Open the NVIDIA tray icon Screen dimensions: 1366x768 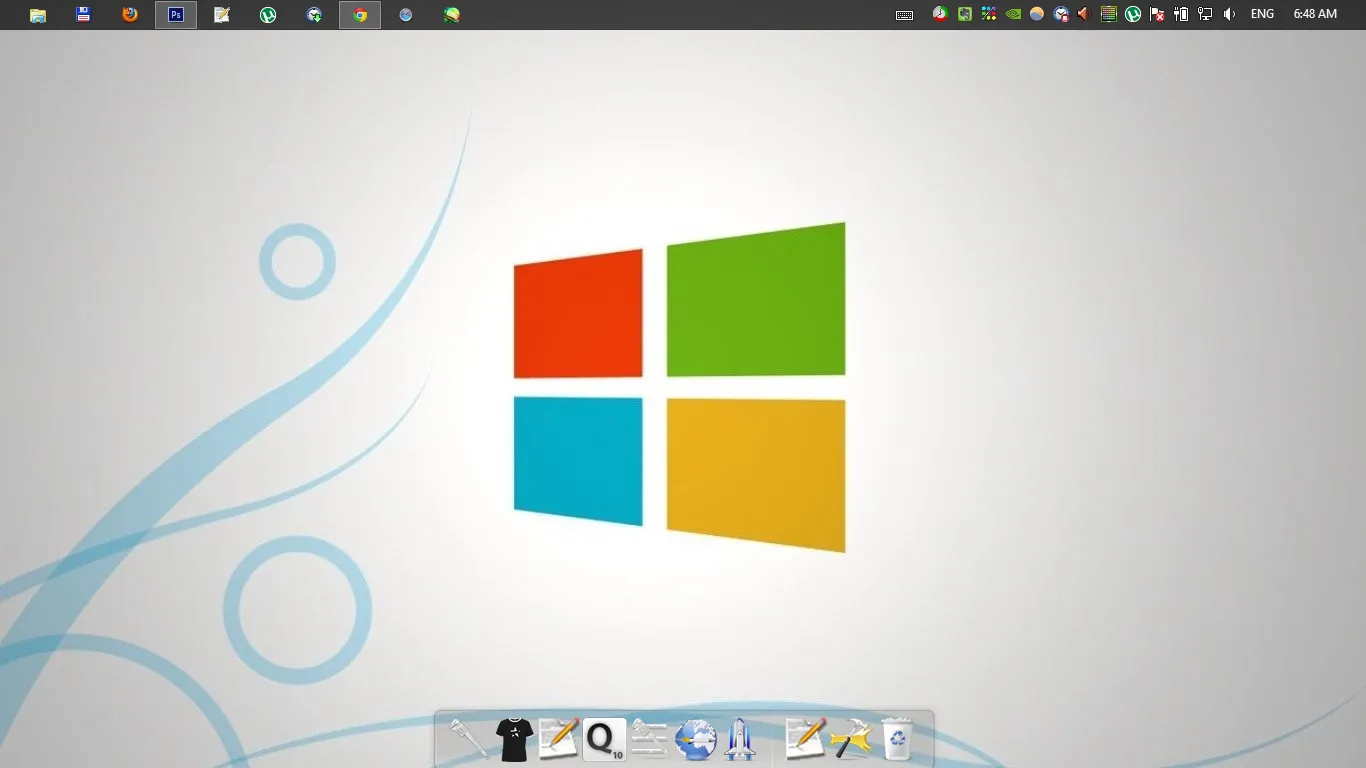1013,14
